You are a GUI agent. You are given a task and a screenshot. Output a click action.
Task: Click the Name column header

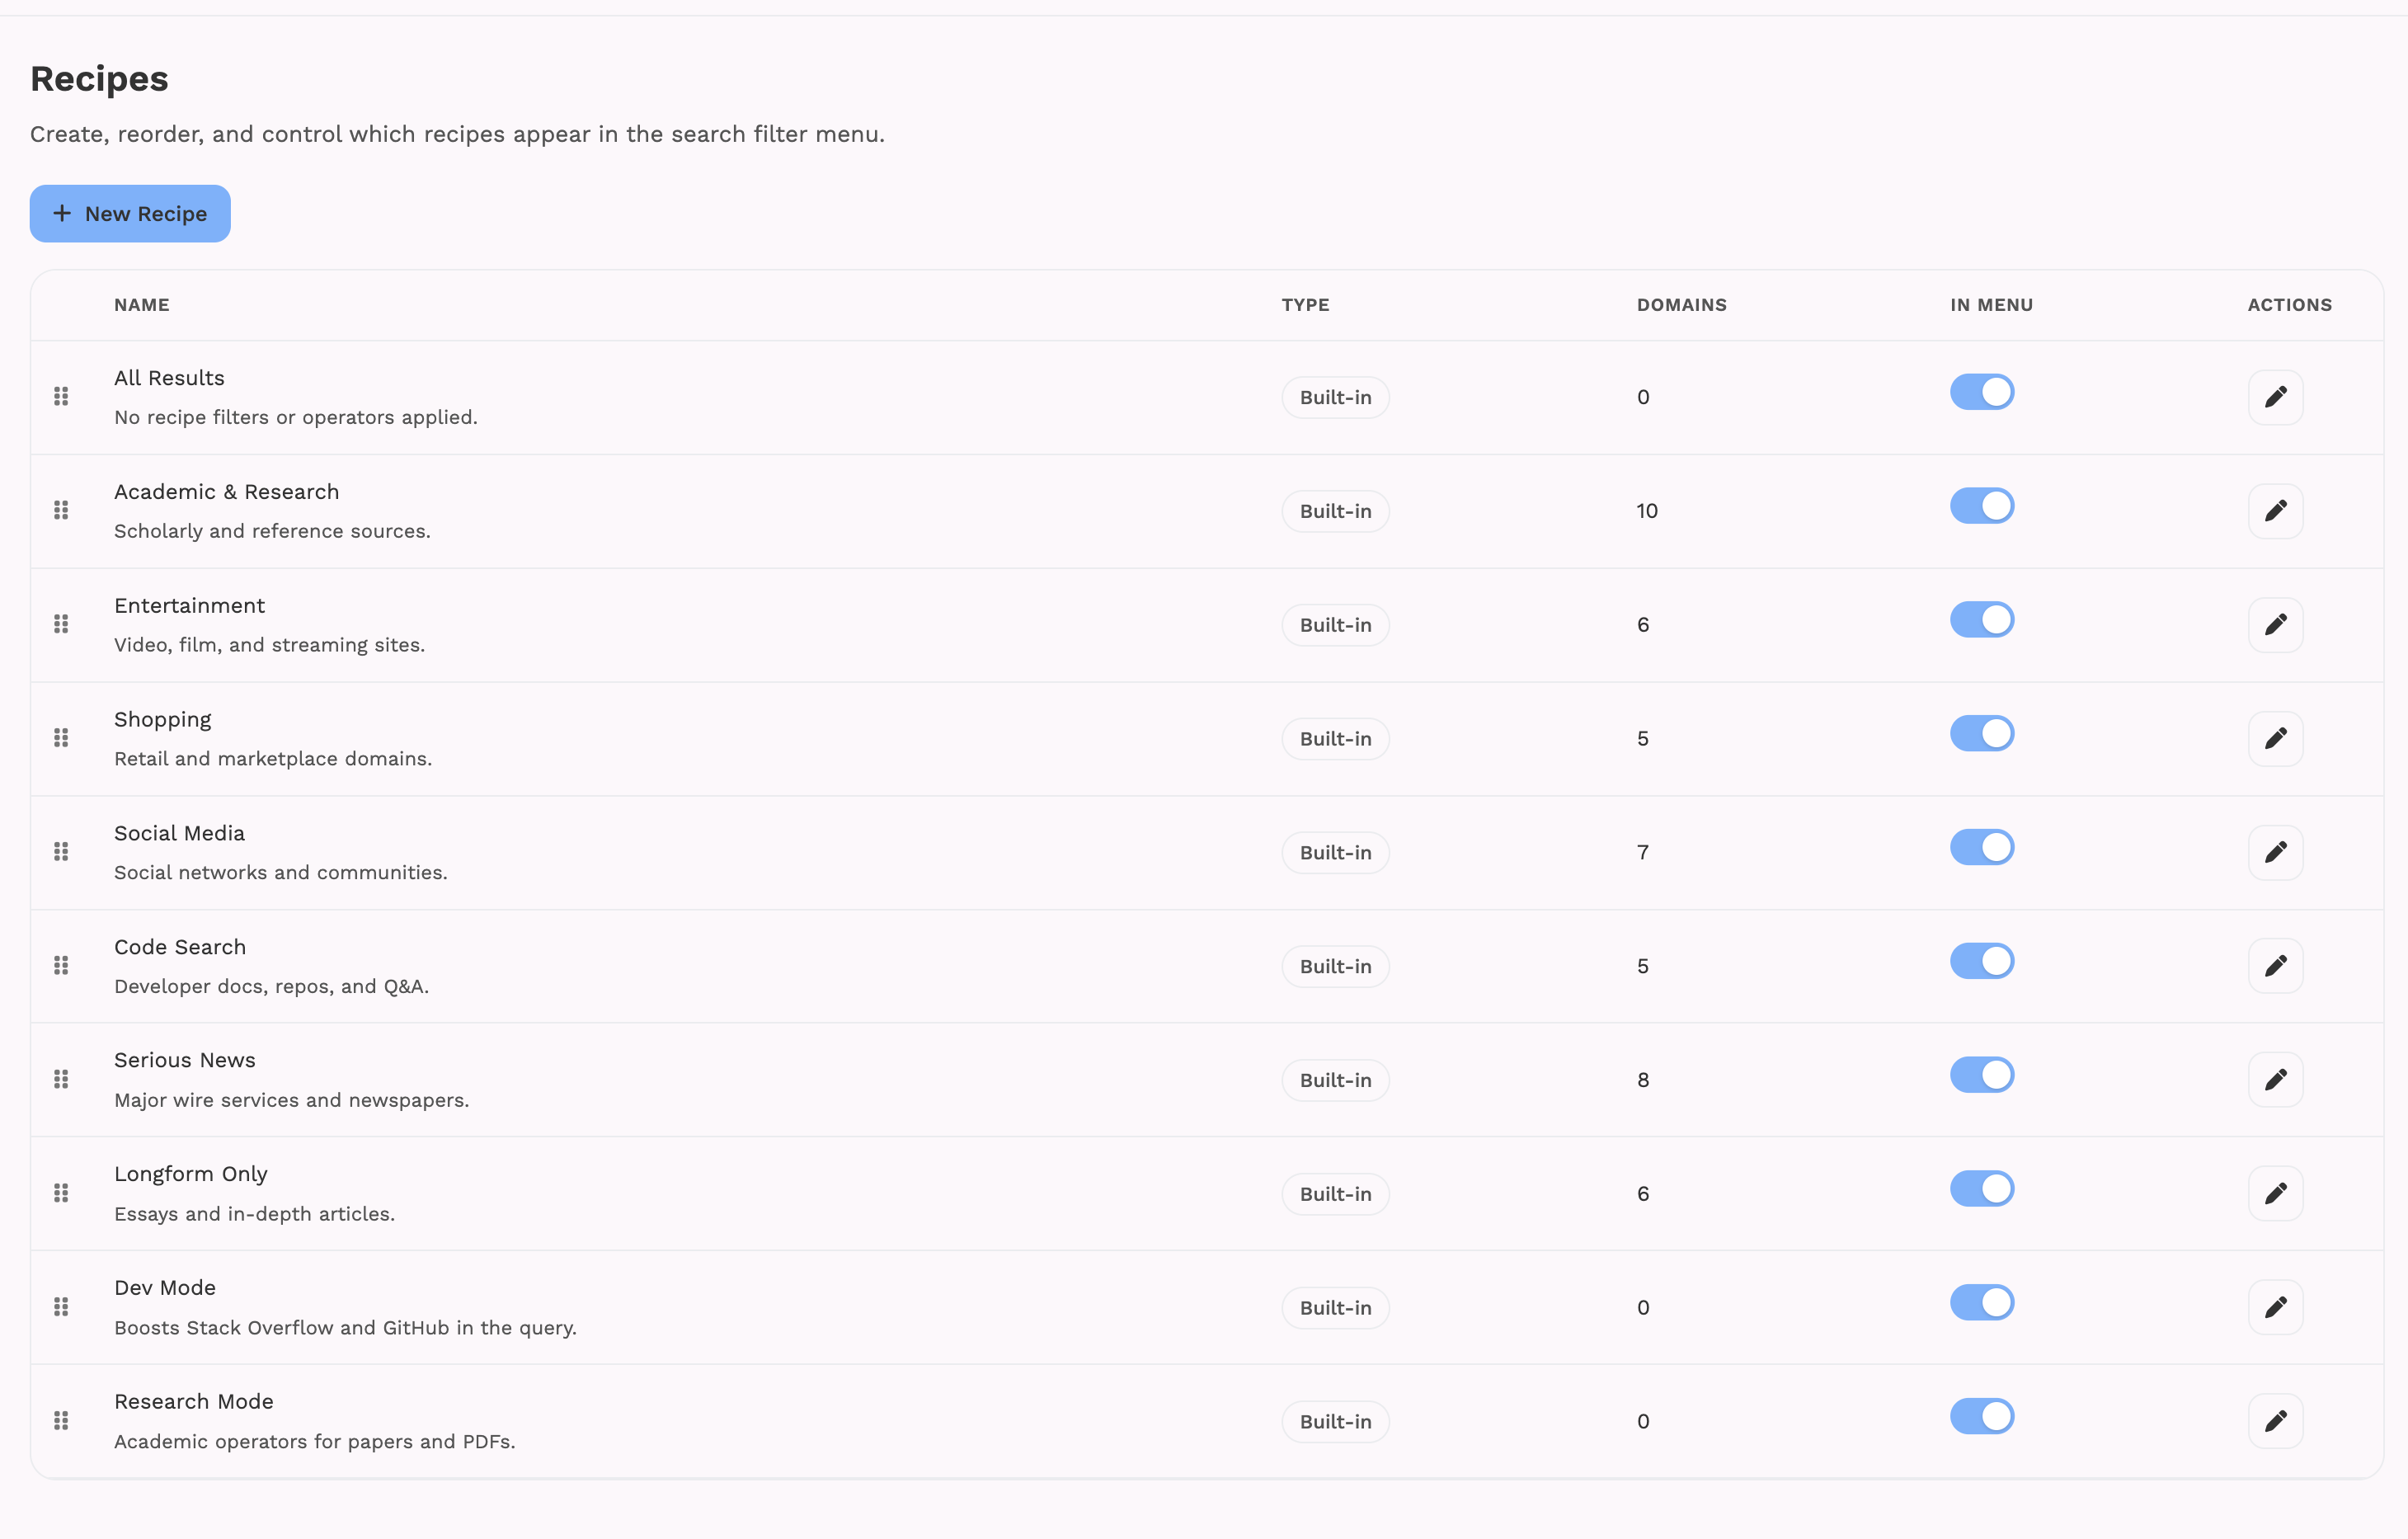pos(142,305)
